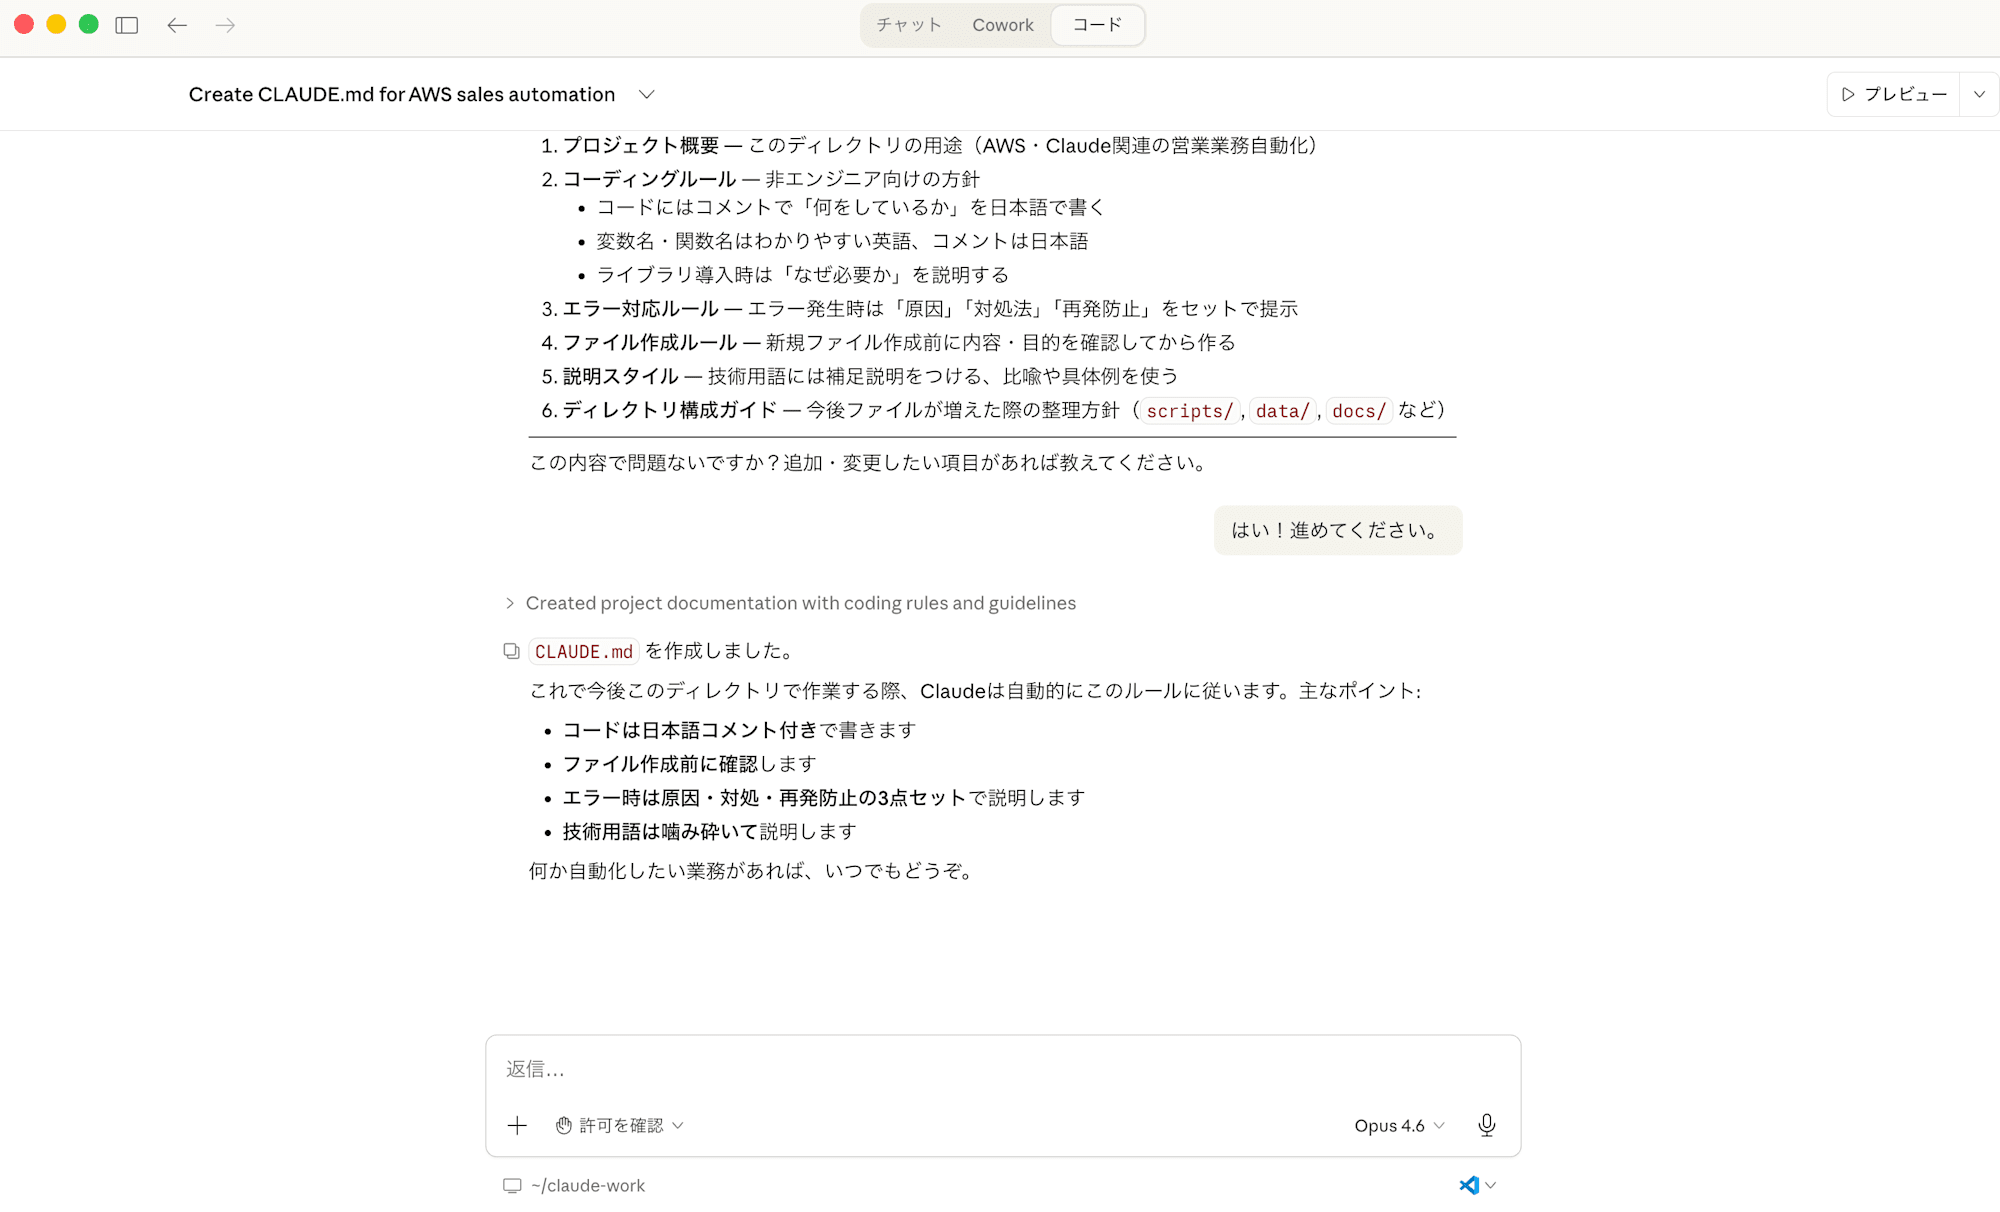Click the VS Code editor icon
Viewport: 2000px width, 1212px height.
point(1468,1185)
